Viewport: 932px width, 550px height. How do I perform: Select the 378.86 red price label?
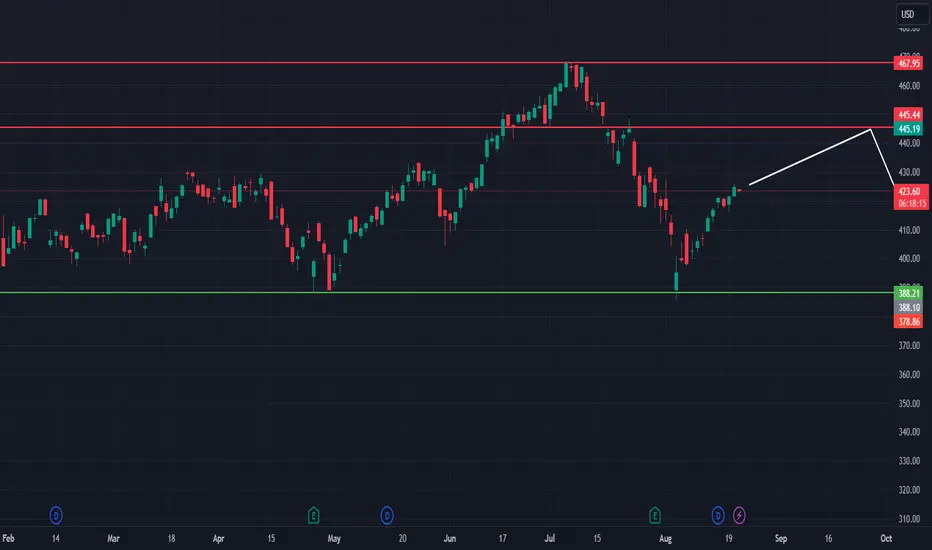pyautogui.click(x=908, y=322)
